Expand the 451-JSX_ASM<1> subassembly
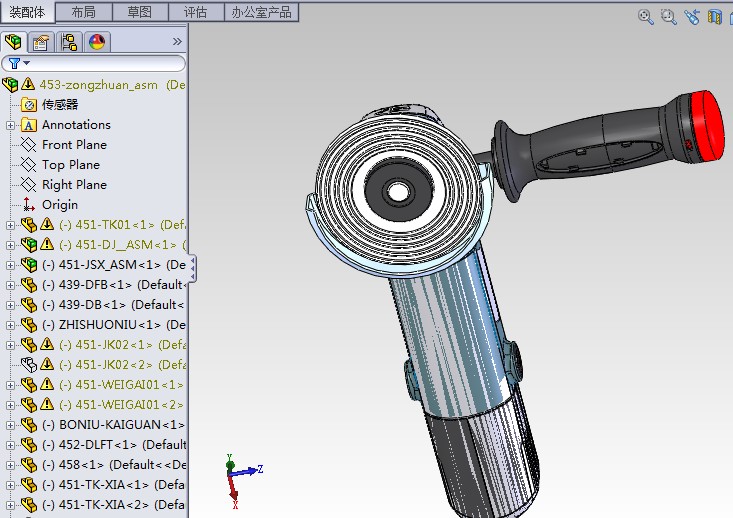Viewport: 733px width, 518px height. coord(10,266)
